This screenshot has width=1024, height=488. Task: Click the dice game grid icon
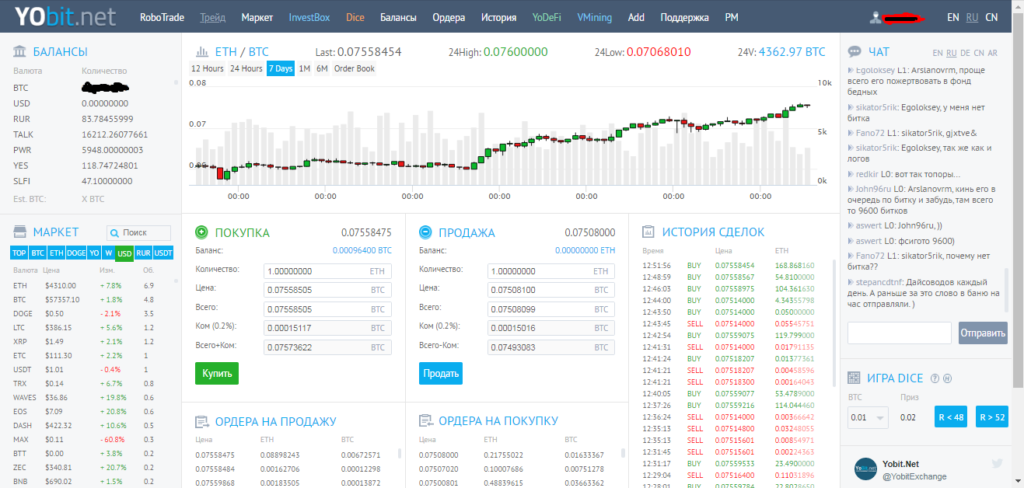[853, 378]
